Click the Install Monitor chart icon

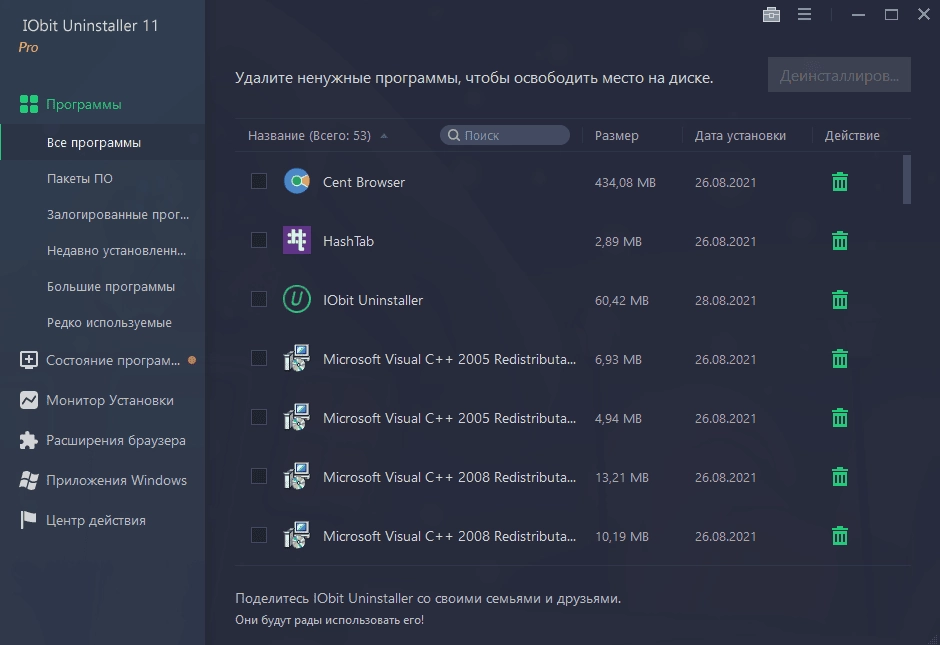click(29, 400)
